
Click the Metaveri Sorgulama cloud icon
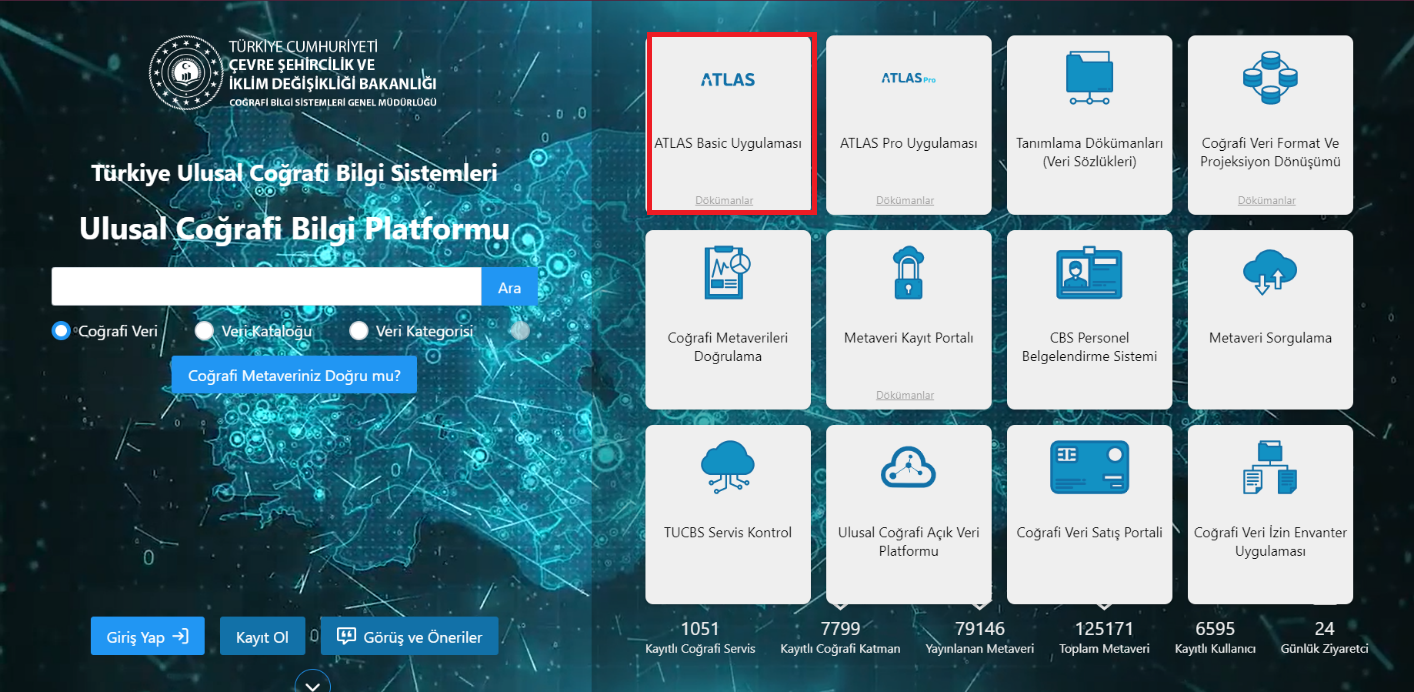(1270, 273)
